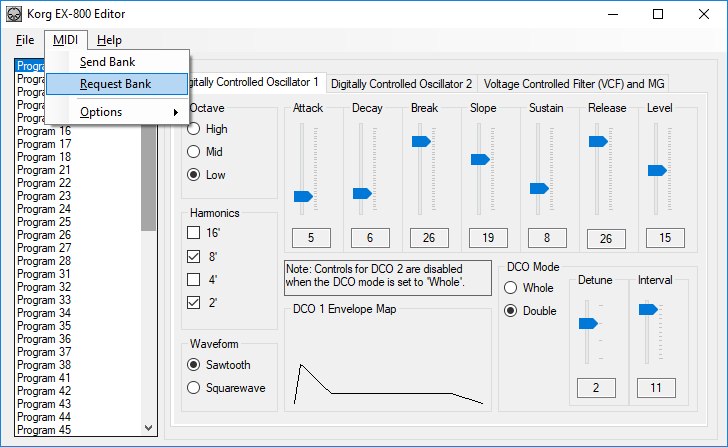Click the Attack value box showing 5
This screenshot has width=728, height=447.
[x=311, y=238]
